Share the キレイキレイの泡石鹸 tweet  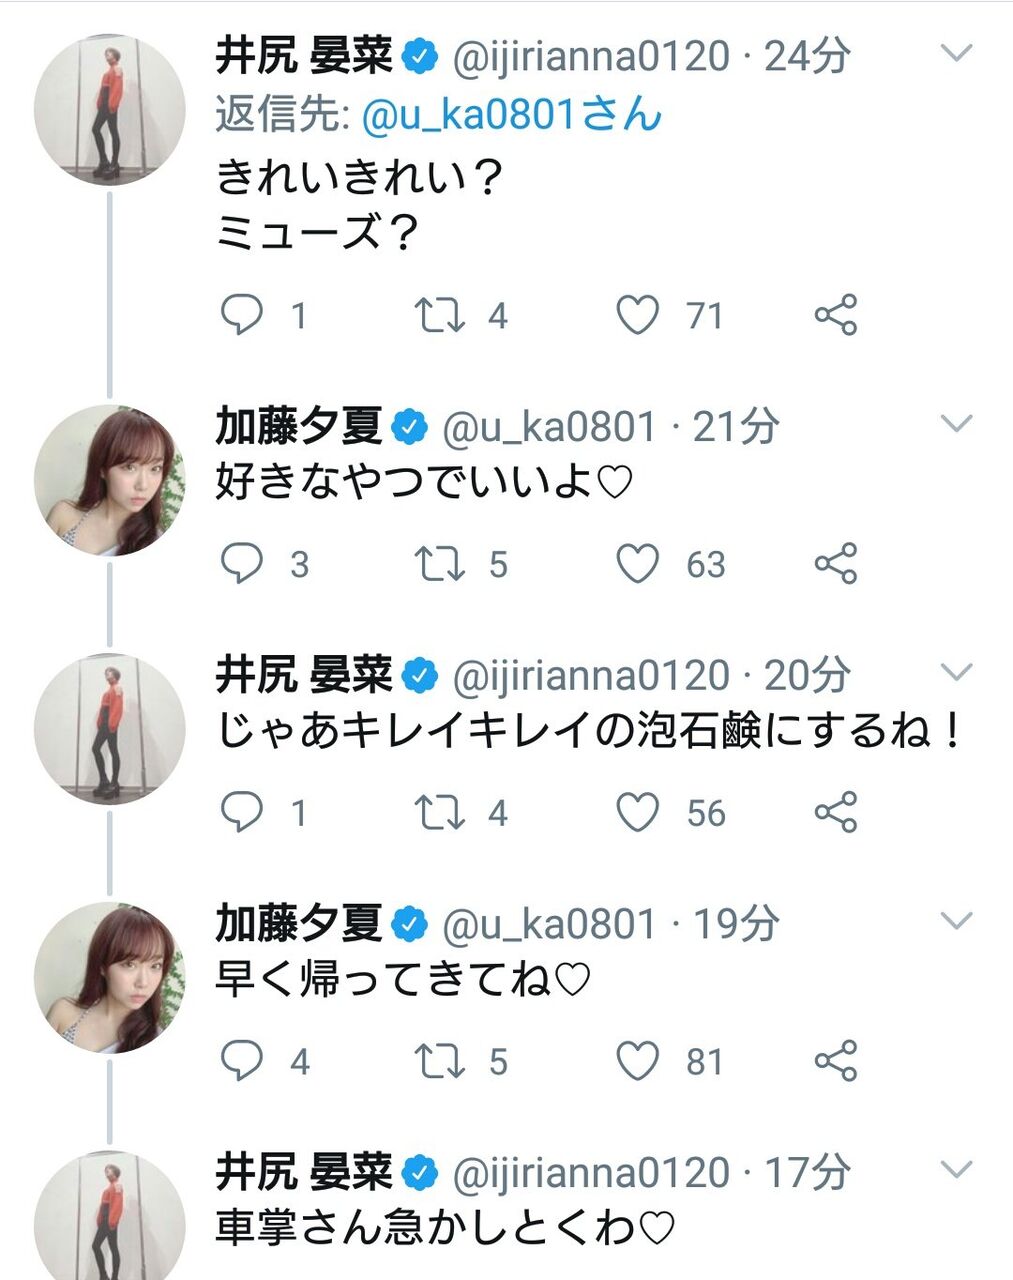pos(836,812)
